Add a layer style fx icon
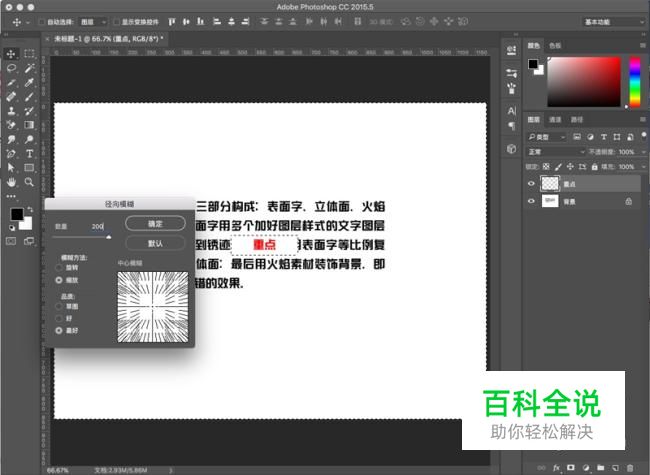Image resolution: width=650 pixels, height=475 pixels. click(x=556, y=468)
